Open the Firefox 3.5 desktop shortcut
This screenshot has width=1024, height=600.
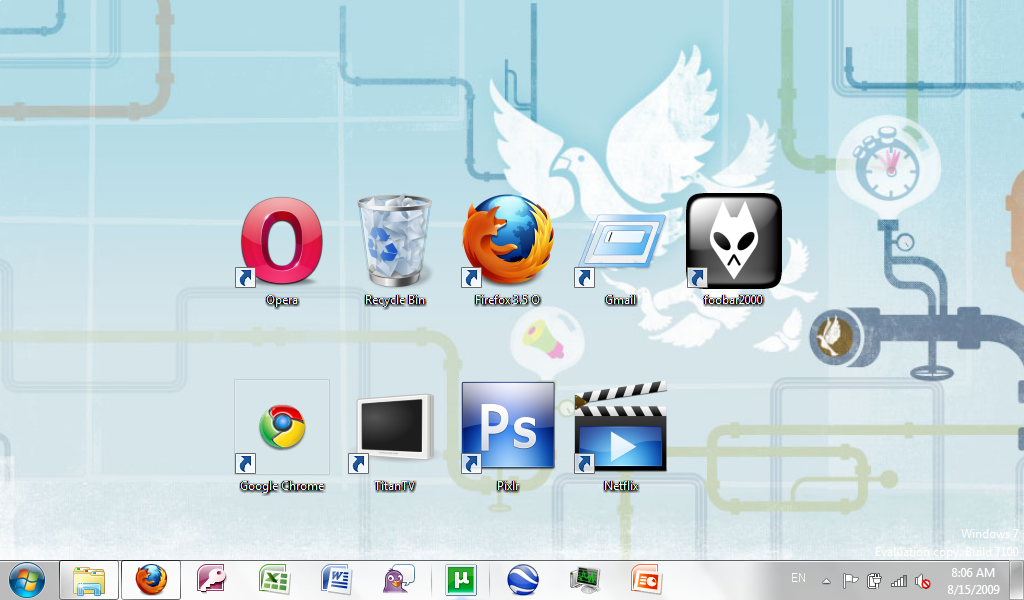507,251
